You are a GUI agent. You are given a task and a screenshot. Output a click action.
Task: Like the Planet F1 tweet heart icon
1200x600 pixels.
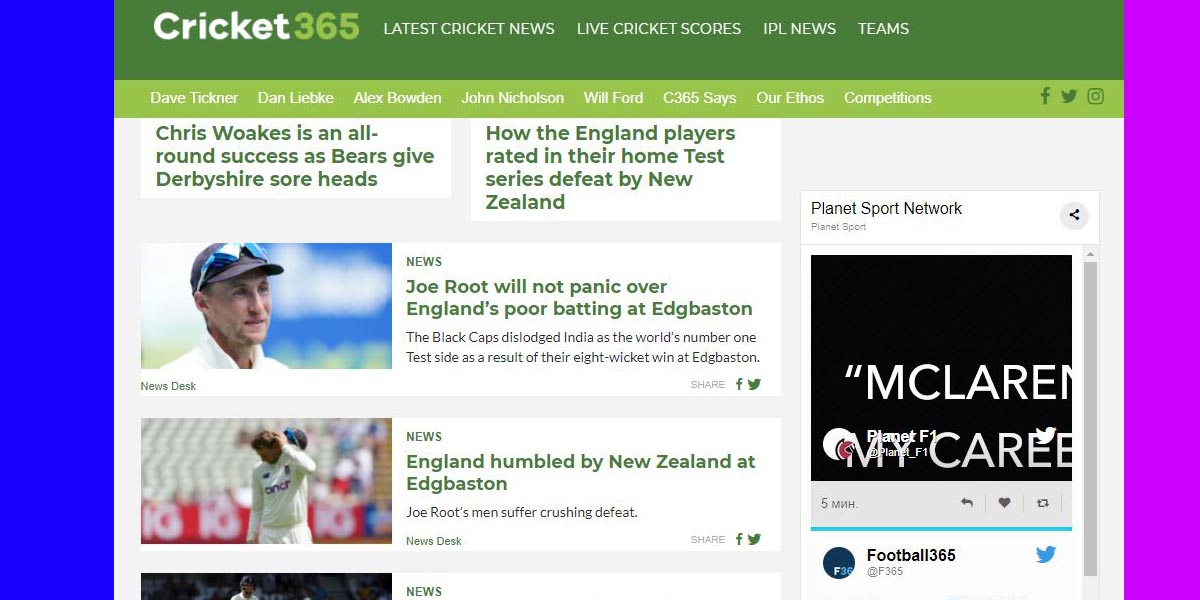click(x=1004, y=503)
